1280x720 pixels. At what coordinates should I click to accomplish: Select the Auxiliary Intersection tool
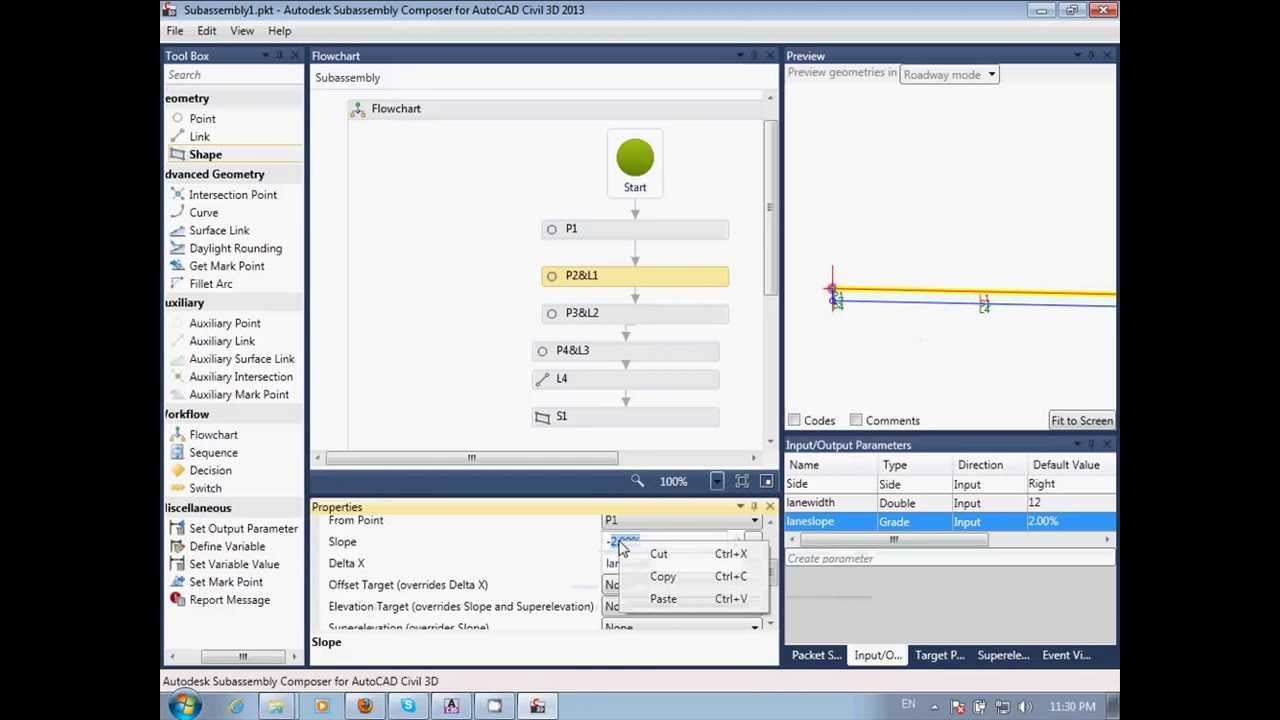[240, 378]
